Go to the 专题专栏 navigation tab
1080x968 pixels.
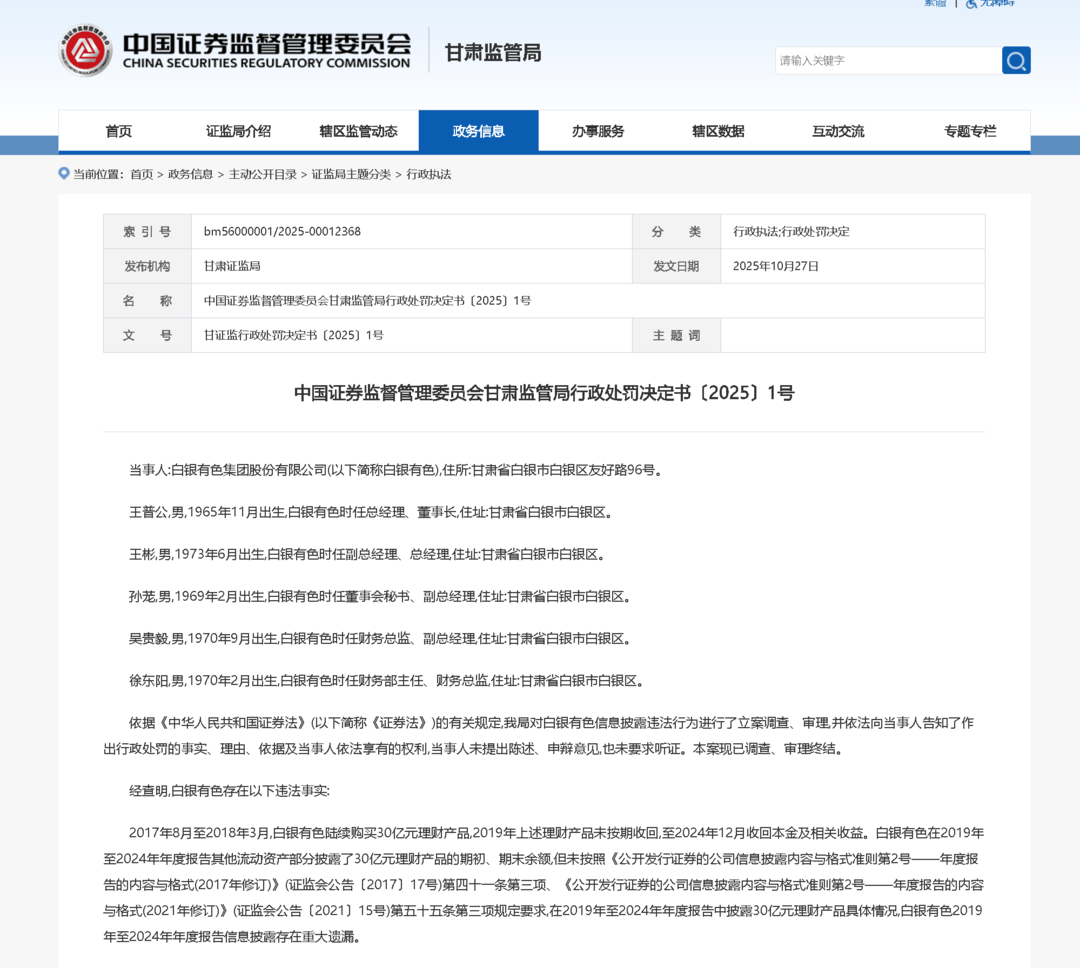[970, 131]
